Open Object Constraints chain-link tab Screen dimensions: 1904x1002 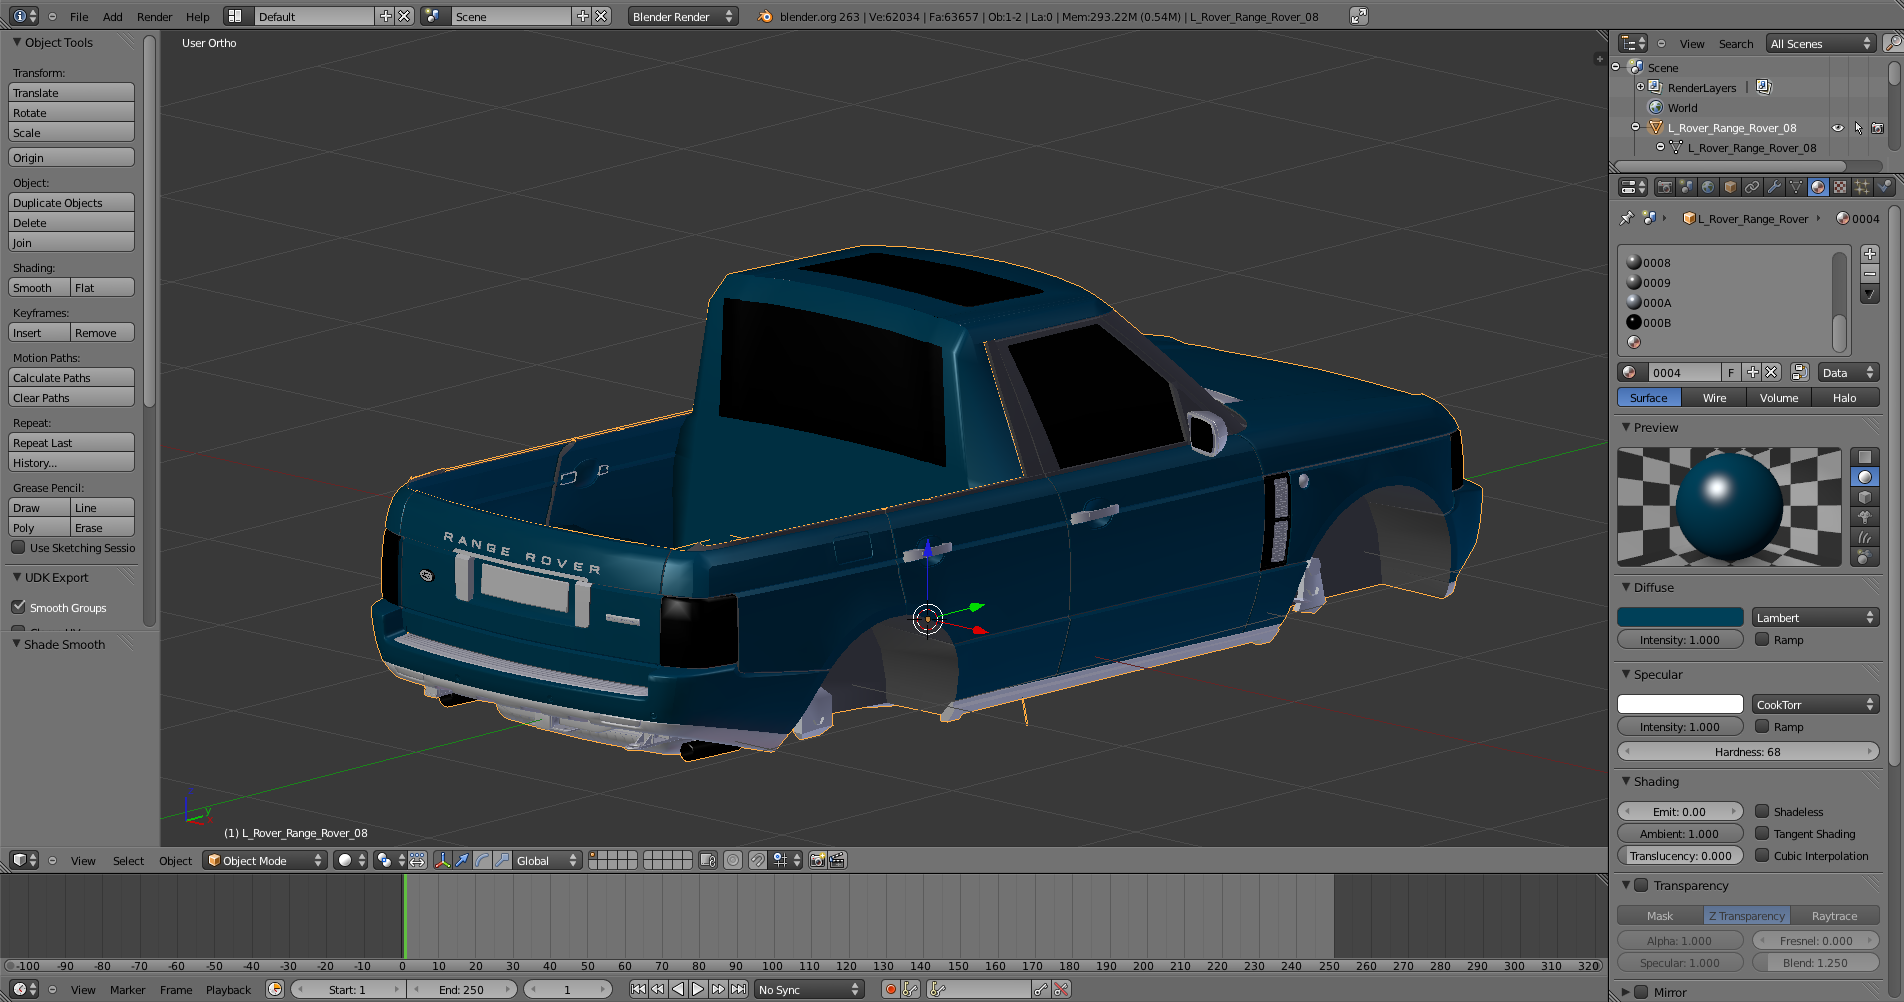[1752, 187]
